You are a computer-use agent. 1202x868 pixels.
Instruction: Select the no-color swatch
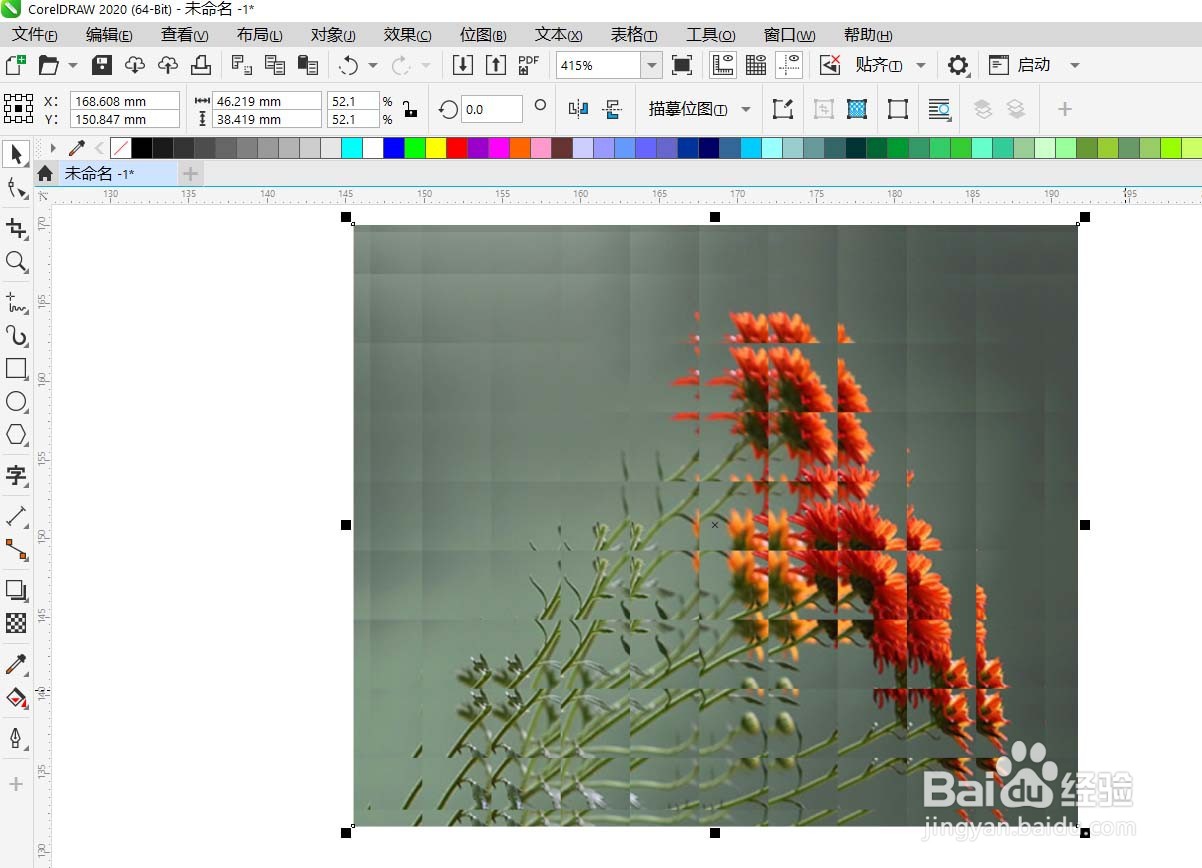(120, 148)
